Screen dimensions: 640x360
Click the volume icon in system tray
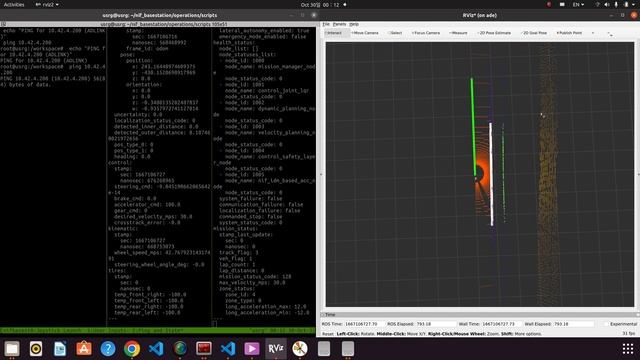(607, 4)
